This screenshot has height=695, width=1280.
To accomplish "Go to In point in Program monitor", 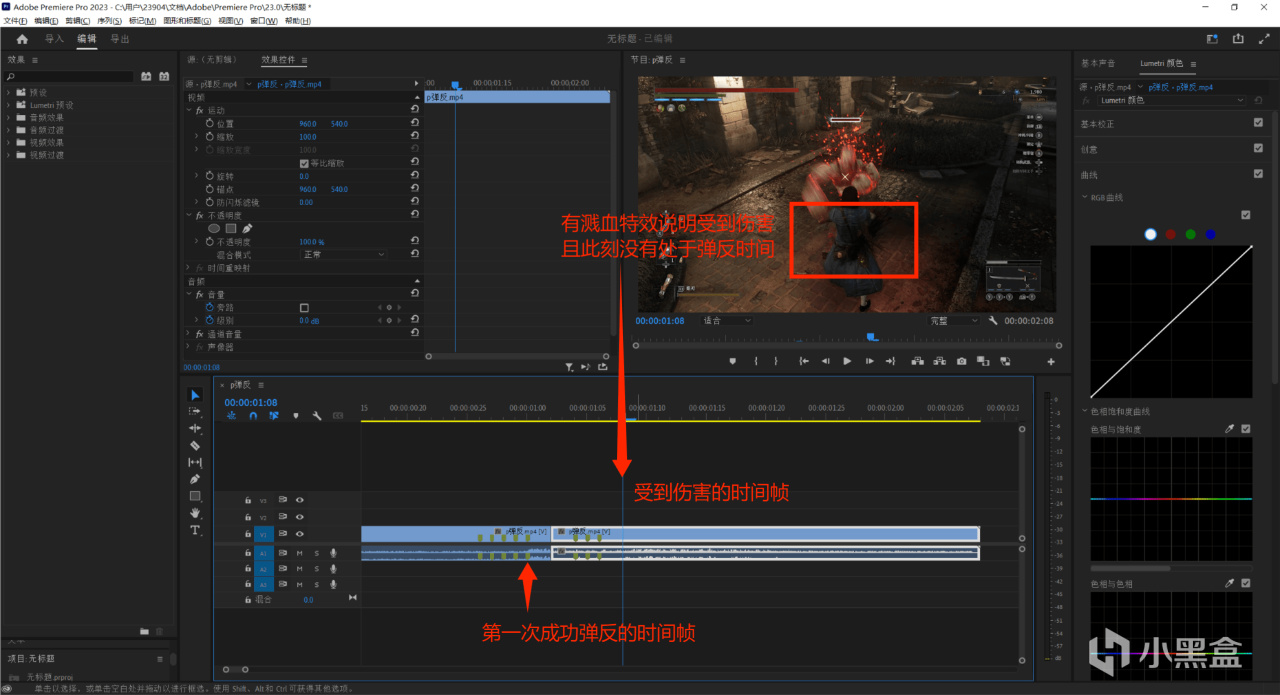I will (x=803, y=361).
